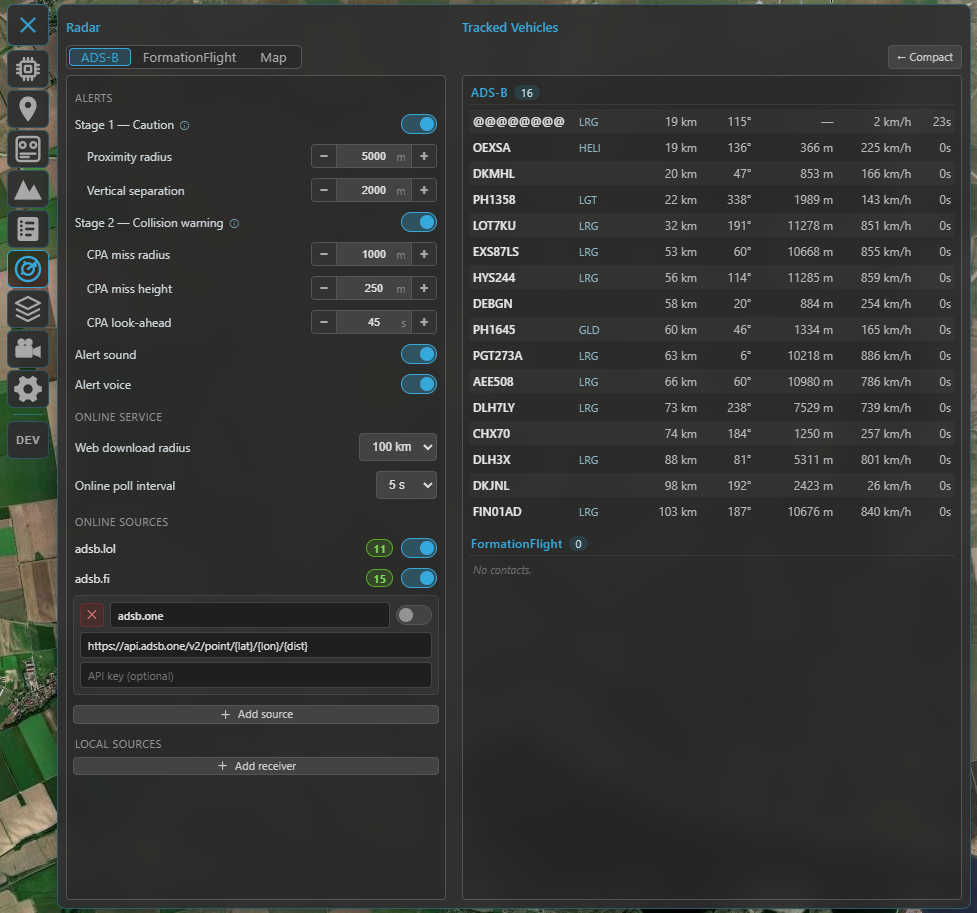Select the PGT273A vehicle row
This screenshot has height=913, width=977.
click(712, 356)
